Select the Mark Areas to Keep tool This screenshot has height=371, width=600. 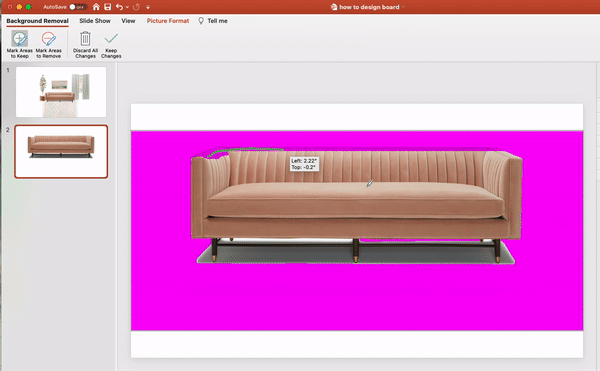pos(20,44)
